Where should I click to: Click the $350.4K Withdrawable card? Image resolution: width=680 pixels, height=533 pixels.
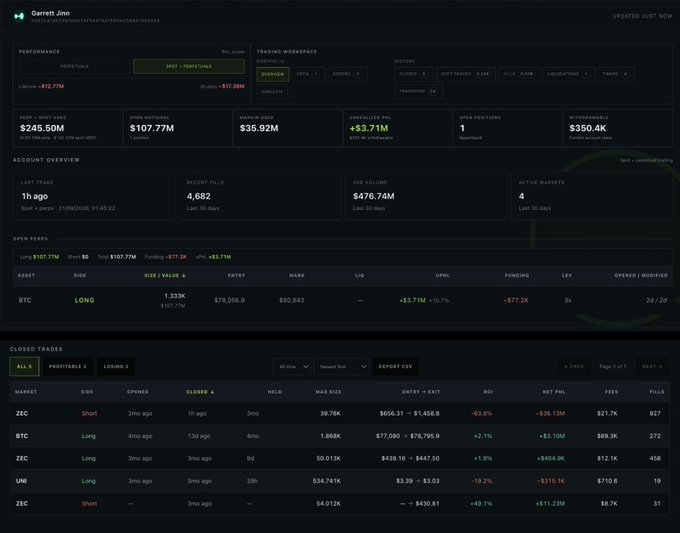click(x=618, y=128)
